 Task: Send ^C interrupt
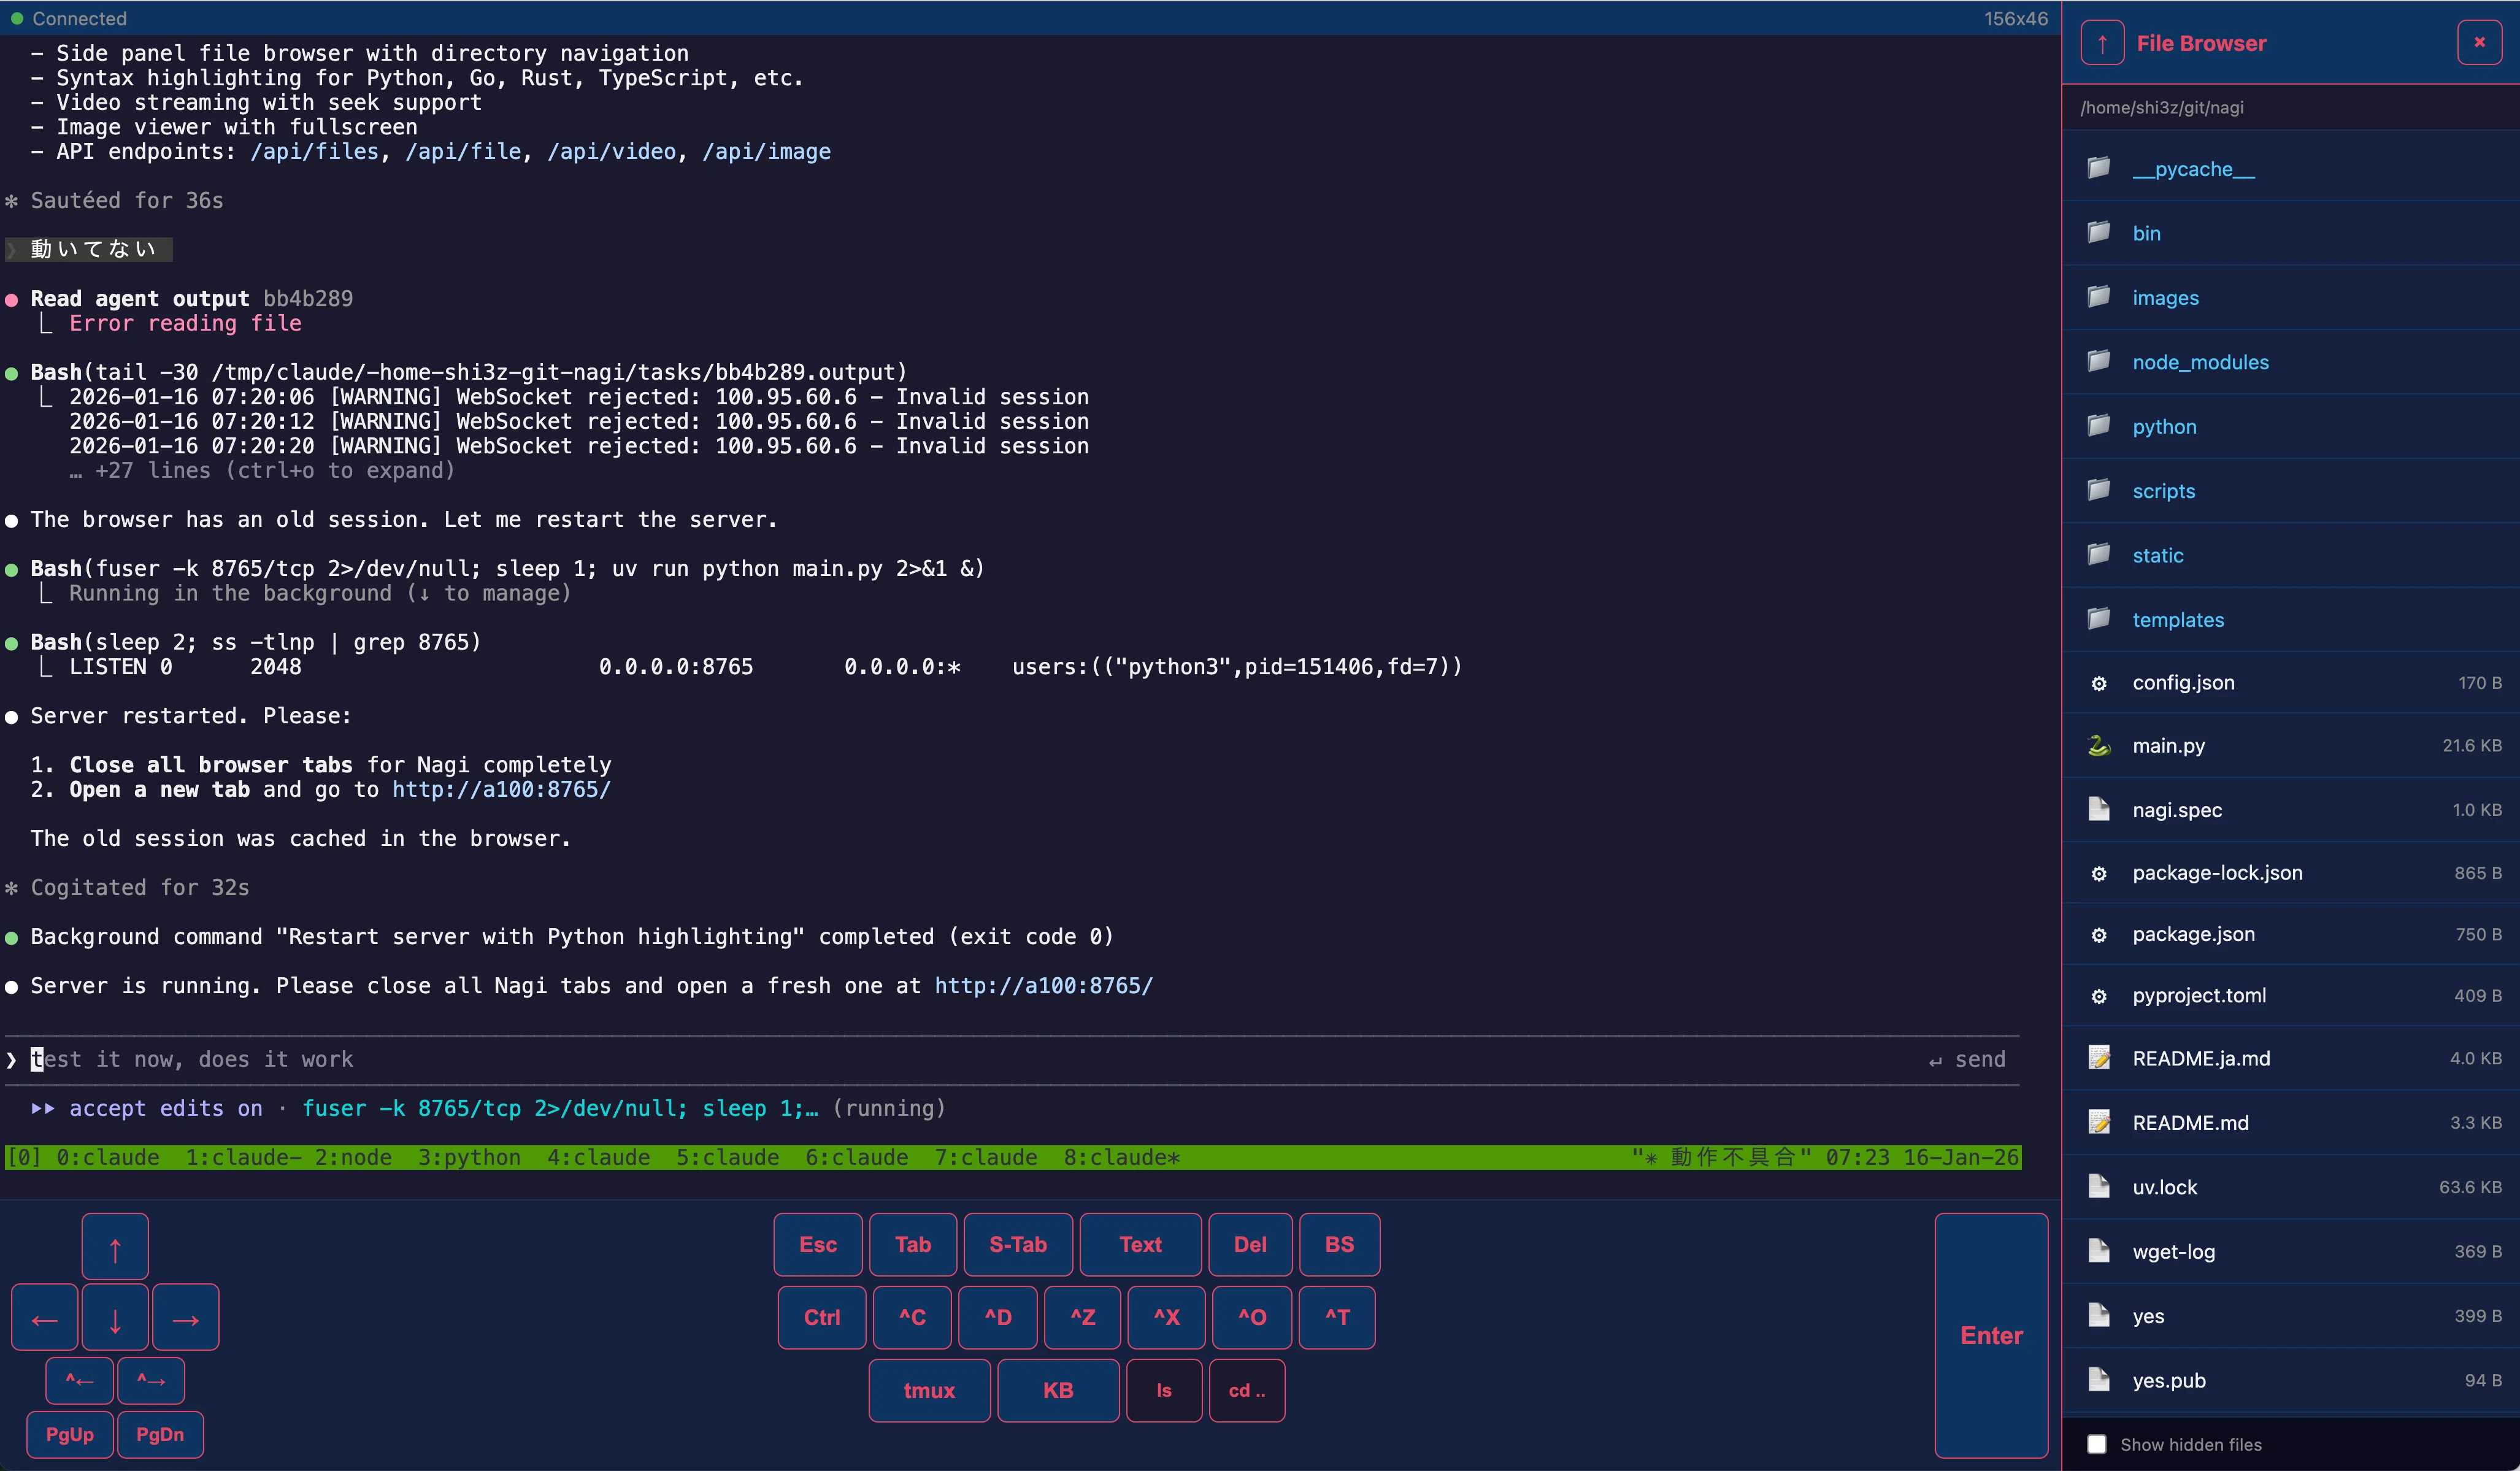click(912, 1318)
